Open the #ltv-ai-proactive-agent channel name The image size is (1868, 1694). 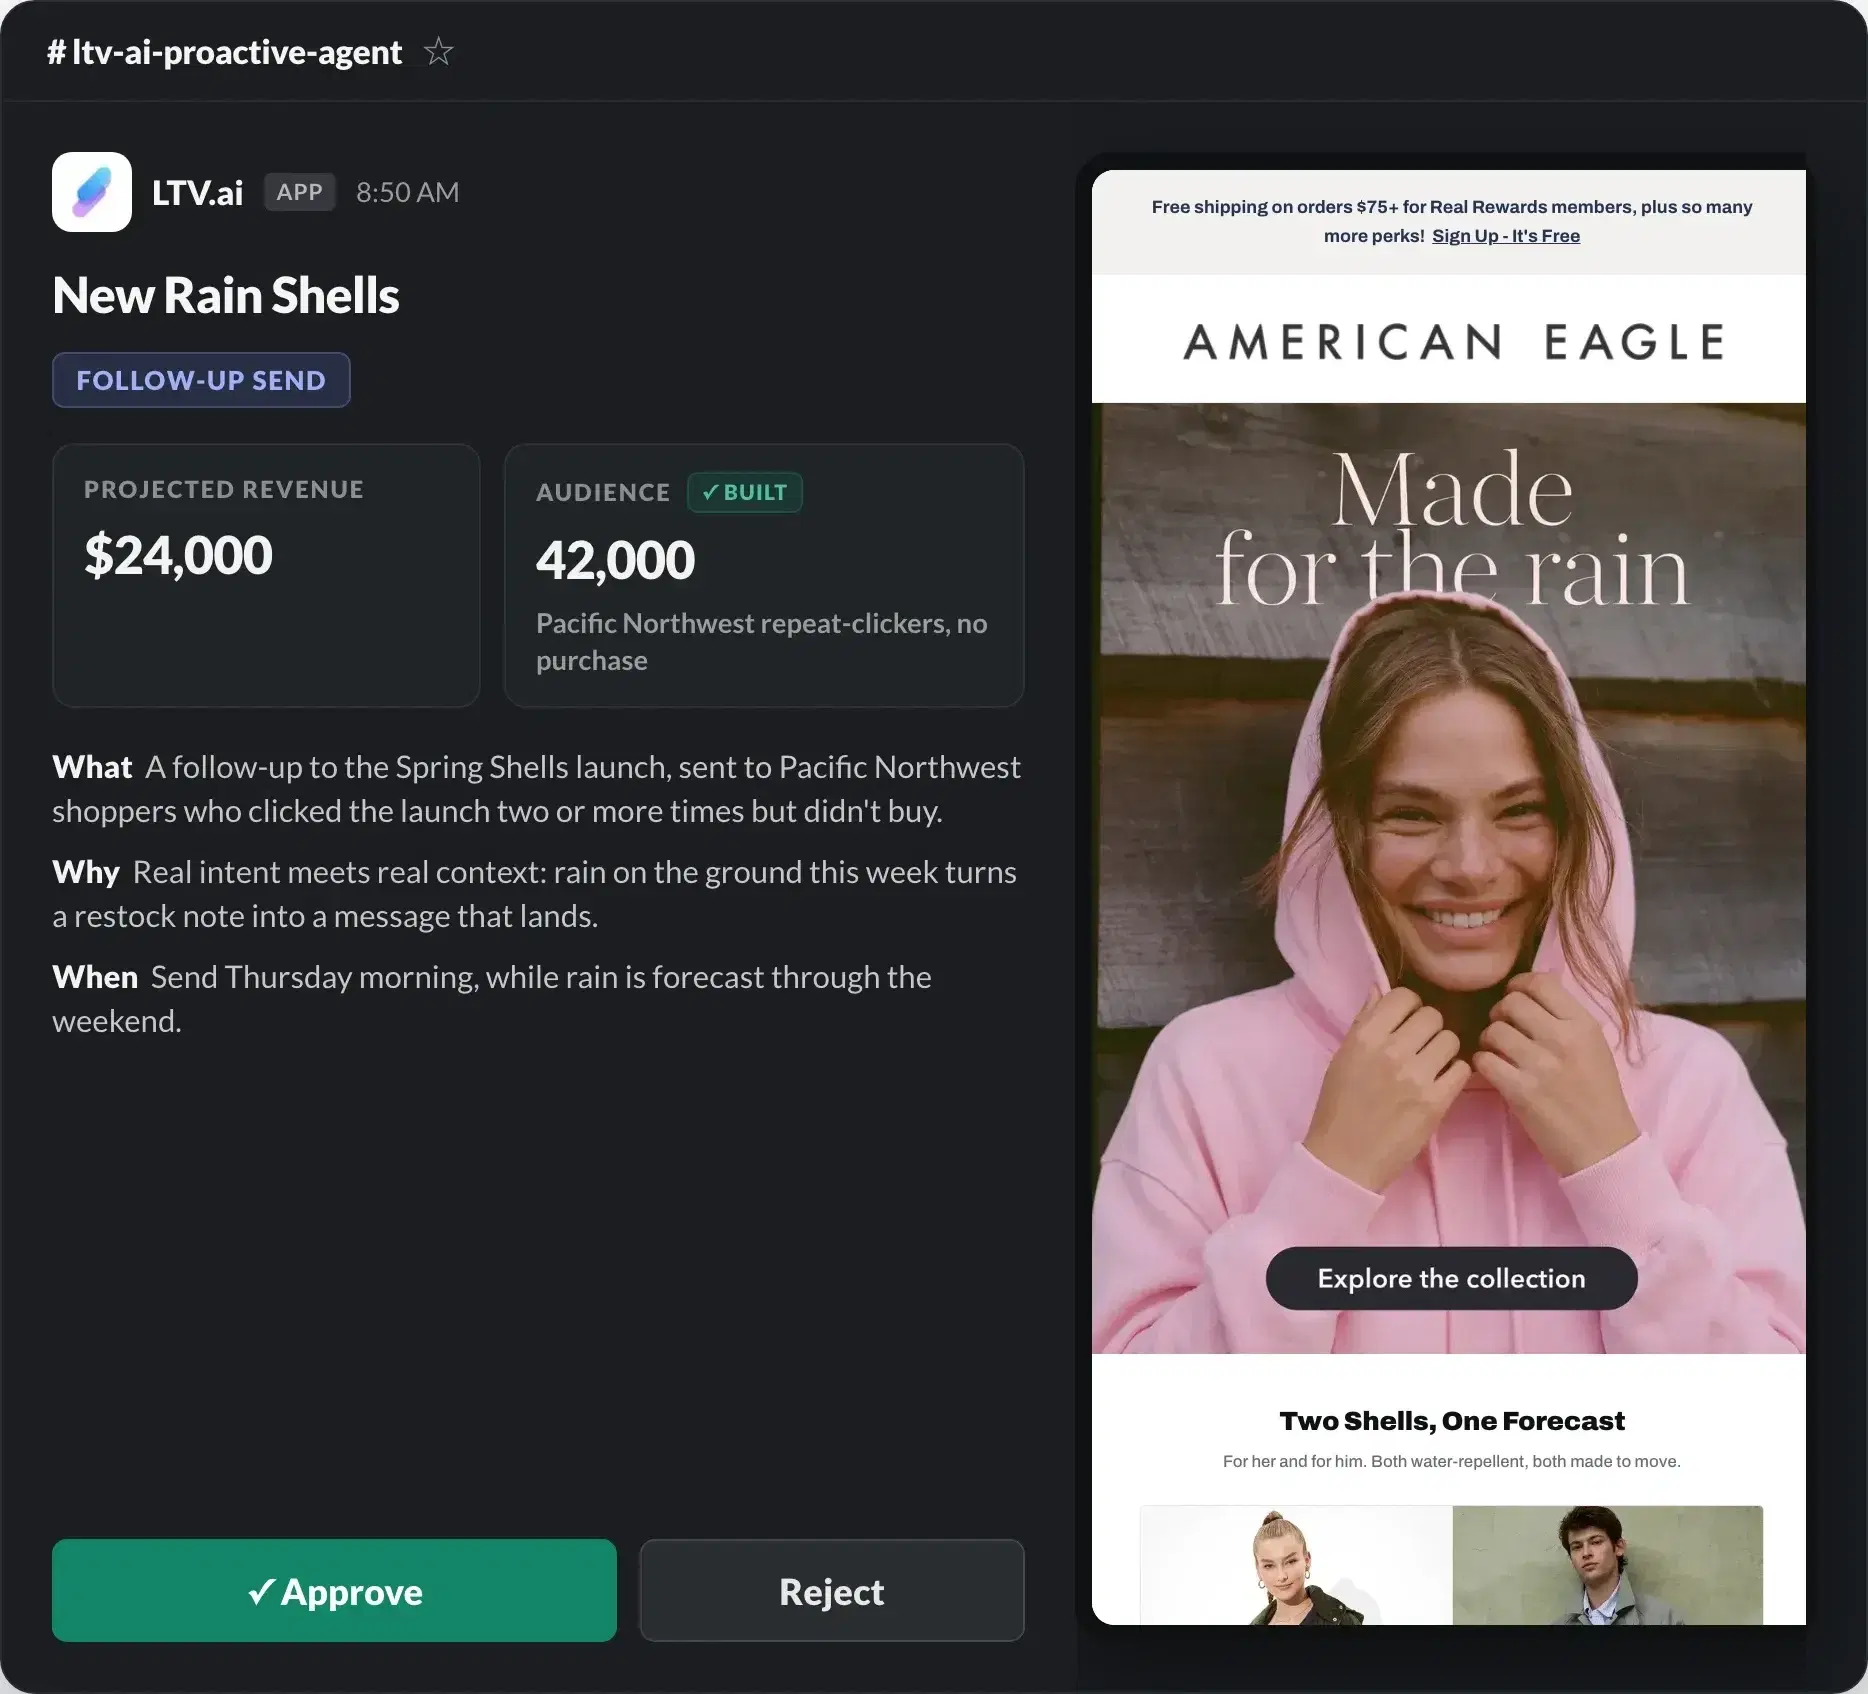point(225,52)
